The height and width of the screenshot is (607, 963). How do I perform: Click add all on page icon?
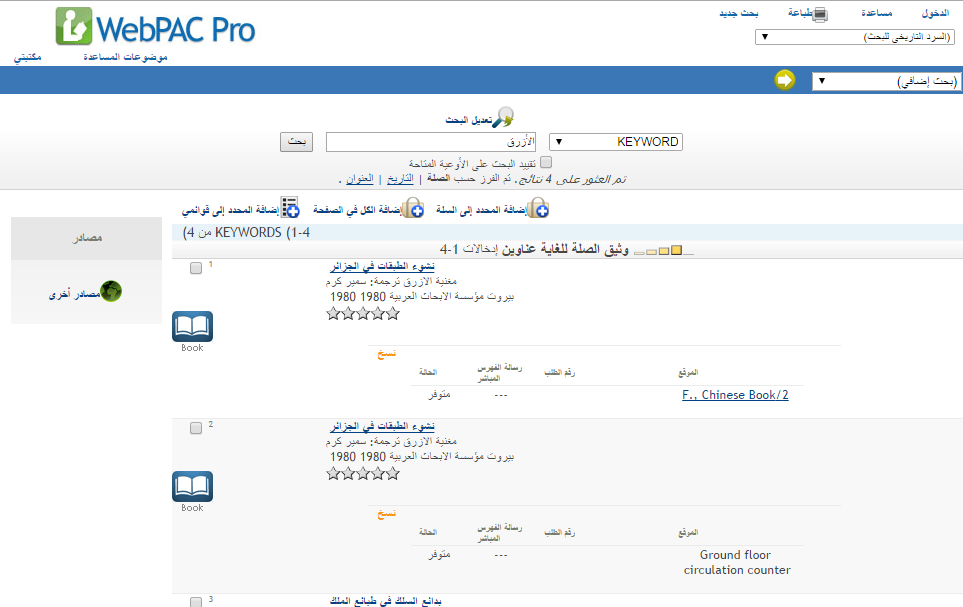point(412,208)
